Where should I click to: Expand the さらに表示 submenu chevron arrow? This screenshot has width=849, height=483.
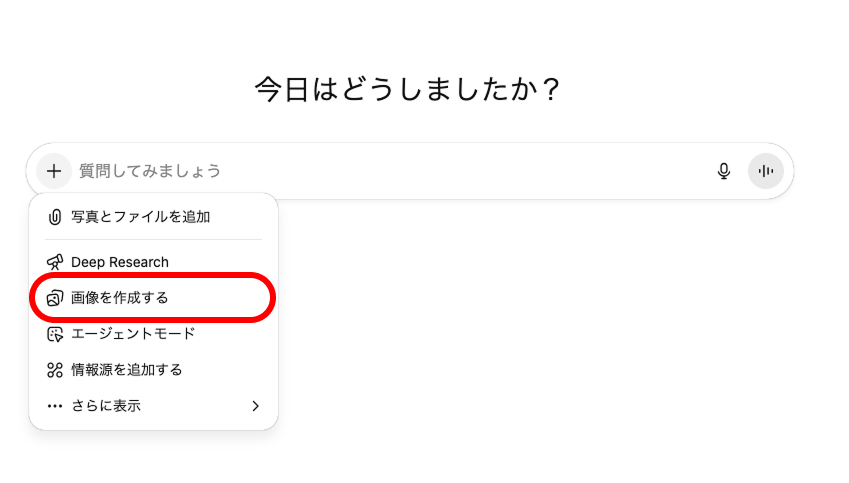255,406
